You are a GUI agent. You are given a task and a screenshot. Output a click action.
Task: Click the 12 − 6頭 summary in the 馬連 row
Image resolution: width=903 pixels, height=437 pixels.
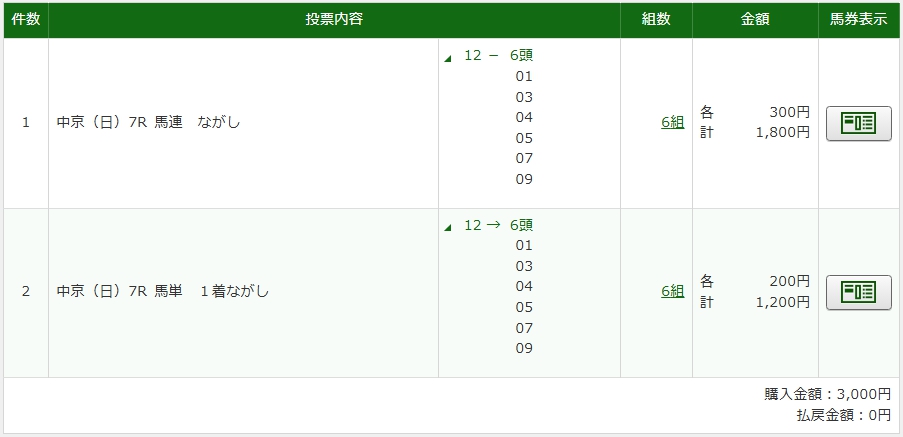498,55
